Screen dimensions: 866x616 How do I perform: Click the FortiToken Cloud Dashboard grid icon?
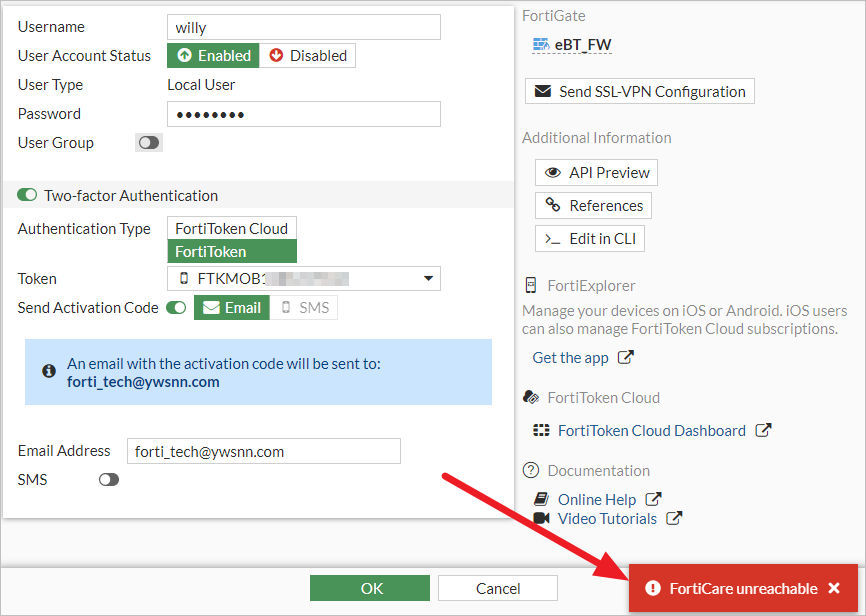point(541,430)
